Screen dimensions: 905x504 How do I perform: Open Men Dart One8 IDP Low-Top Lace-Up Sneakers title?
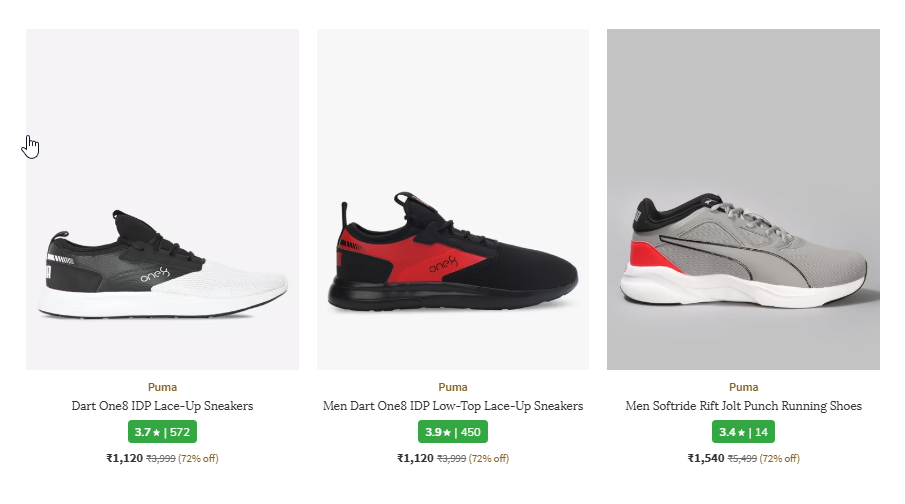click(452, 406)
